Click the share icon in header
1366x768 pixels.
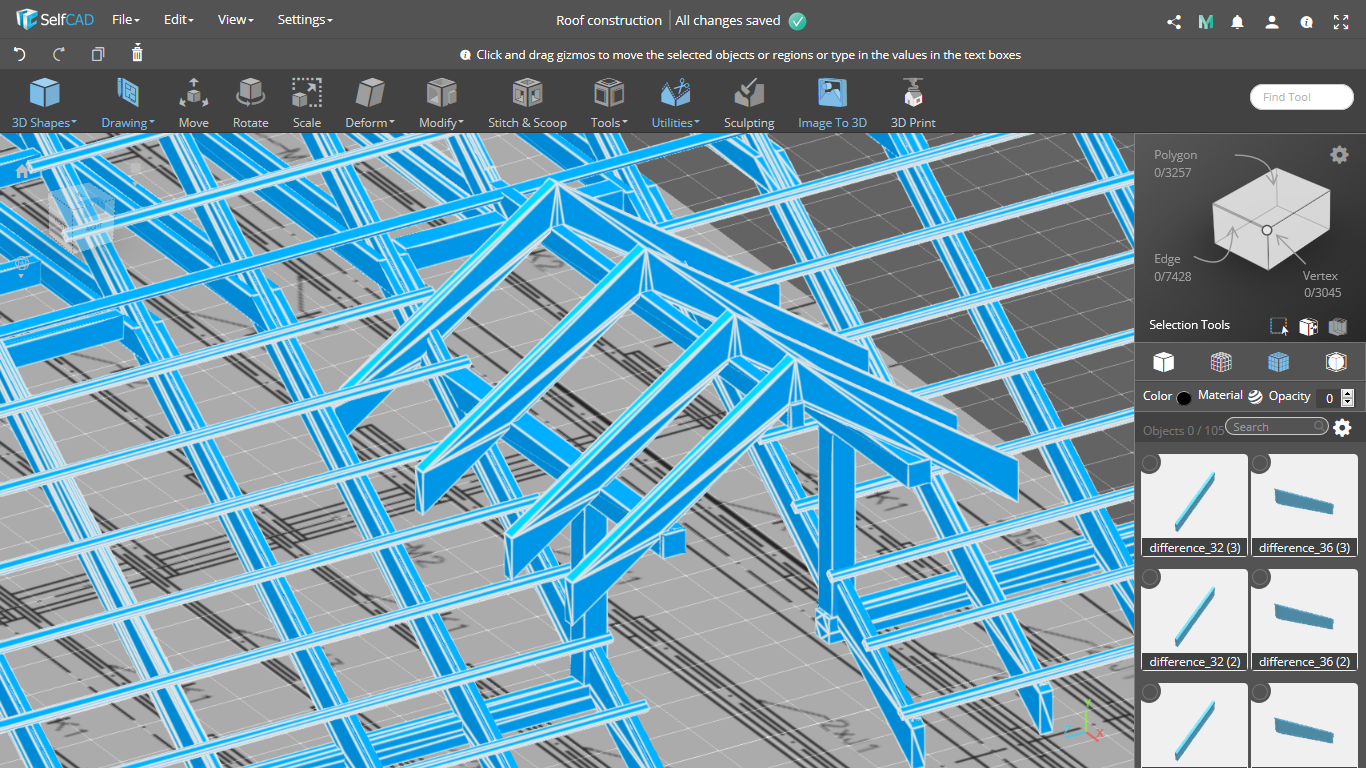(1174, 21)
